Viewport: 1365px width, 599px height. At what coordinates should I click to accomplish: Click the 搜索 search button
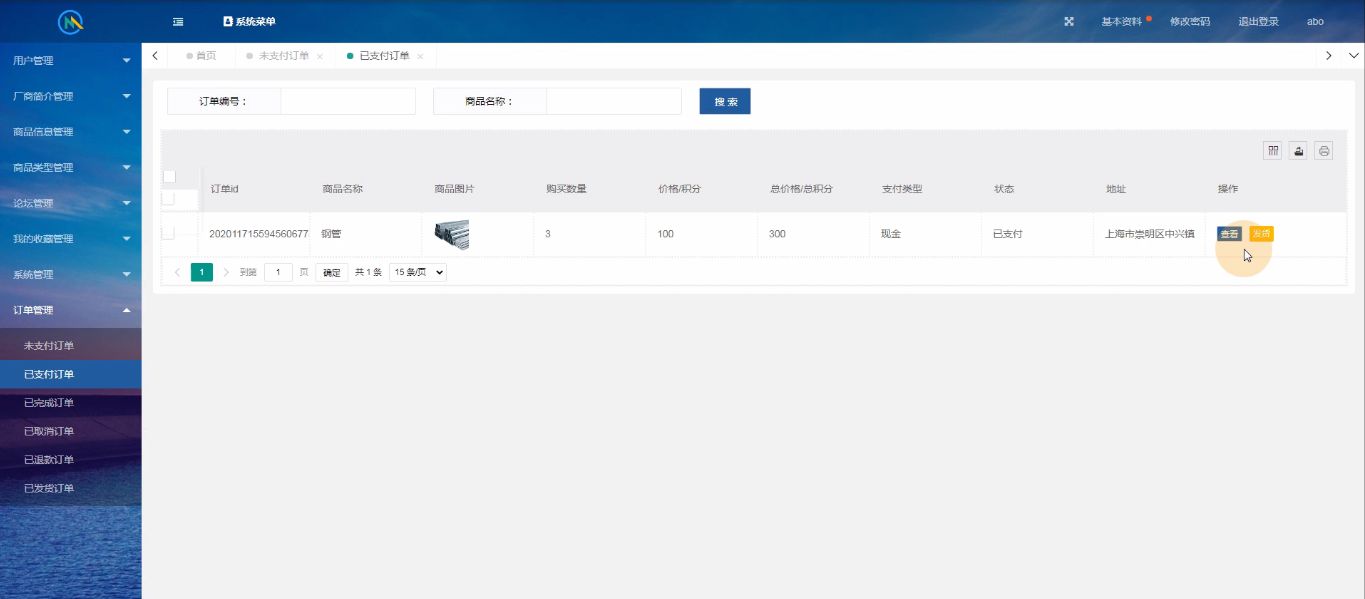[x=725, y=101]
